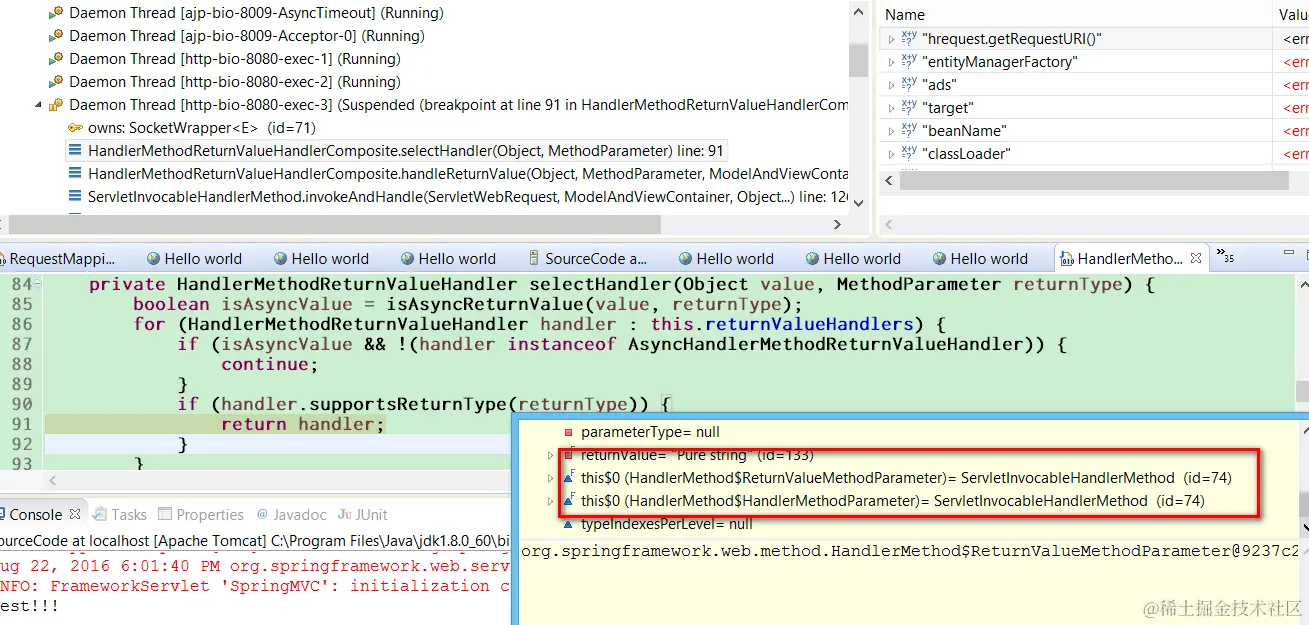The width and height of the screenshot is (1309, 625).
Task: Click line number 84 in the editor
Action: (x=21, y=284)
